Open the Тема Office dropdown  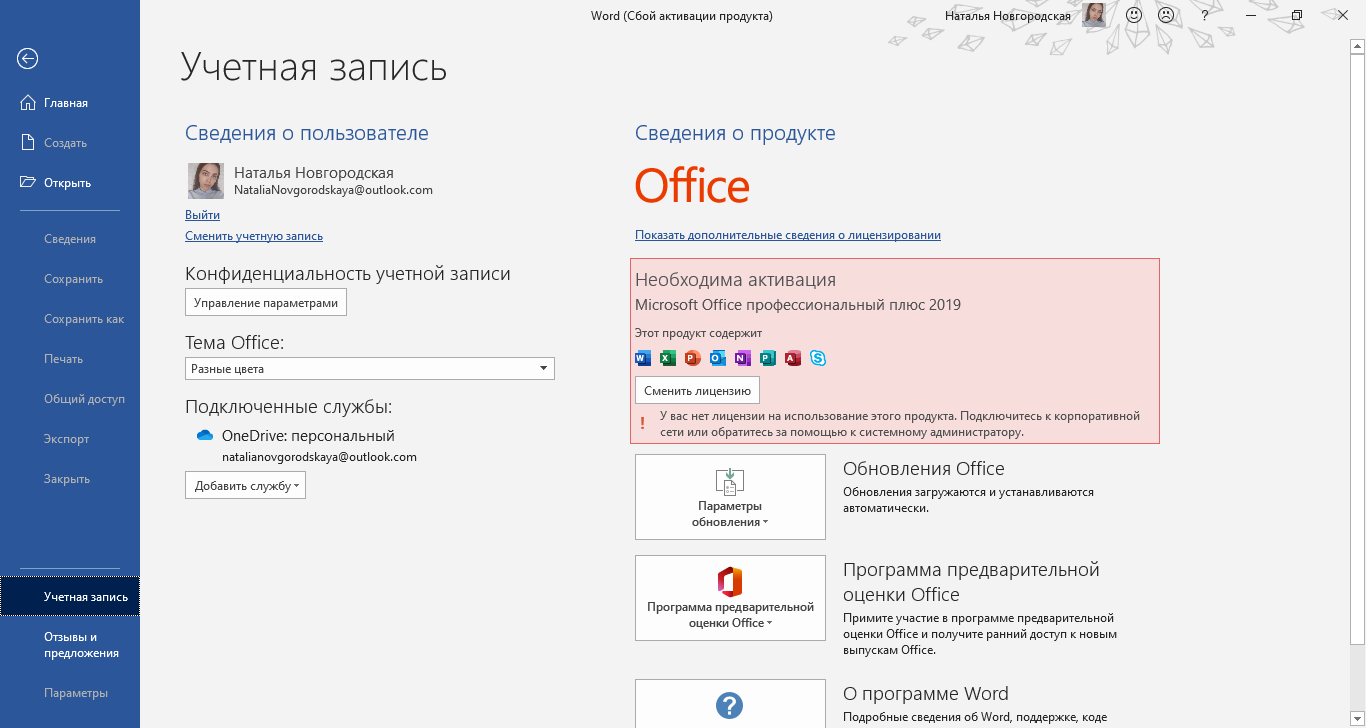pyautogui.click(x=370, y=369)
